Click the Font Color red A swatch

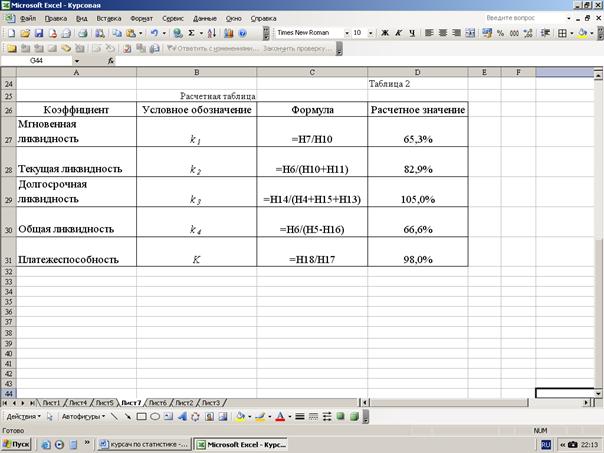point(281,415)
